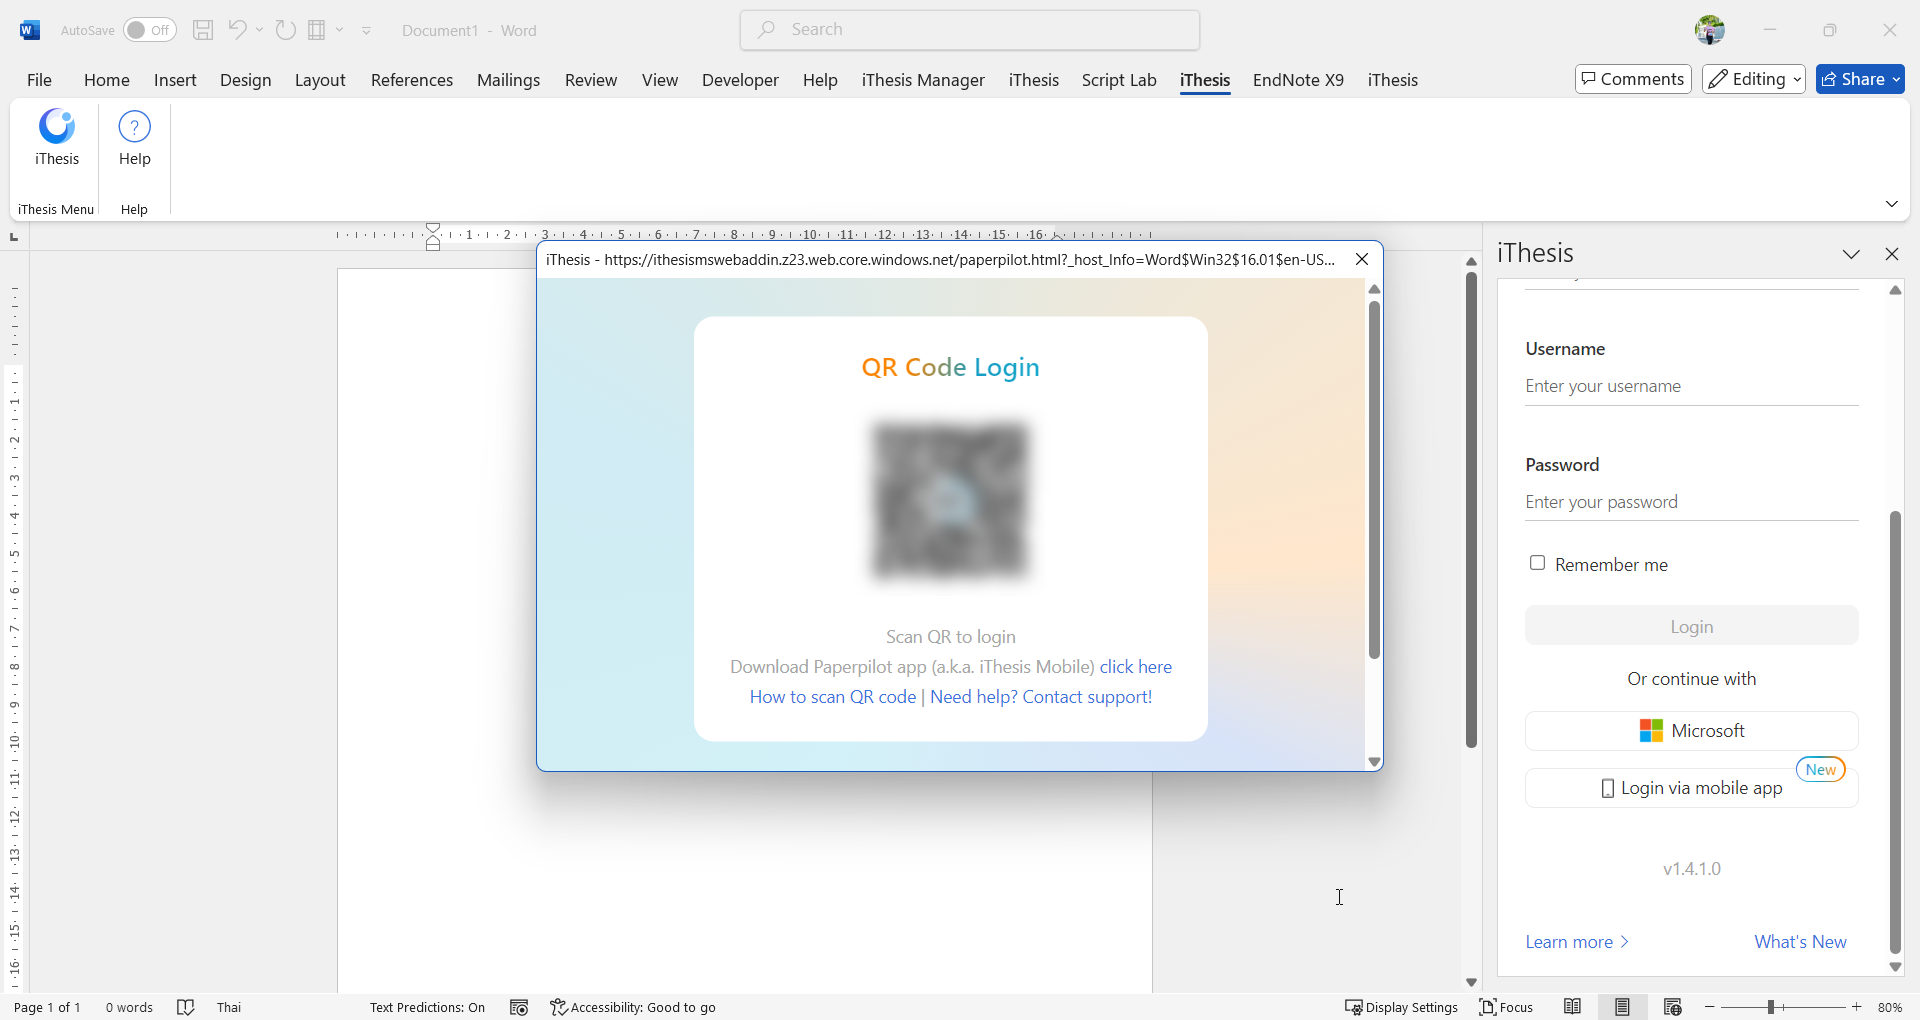Screen dimensions: 1920x1020
Task: Click the '0 words' word count
Action: pos(129,1007)
